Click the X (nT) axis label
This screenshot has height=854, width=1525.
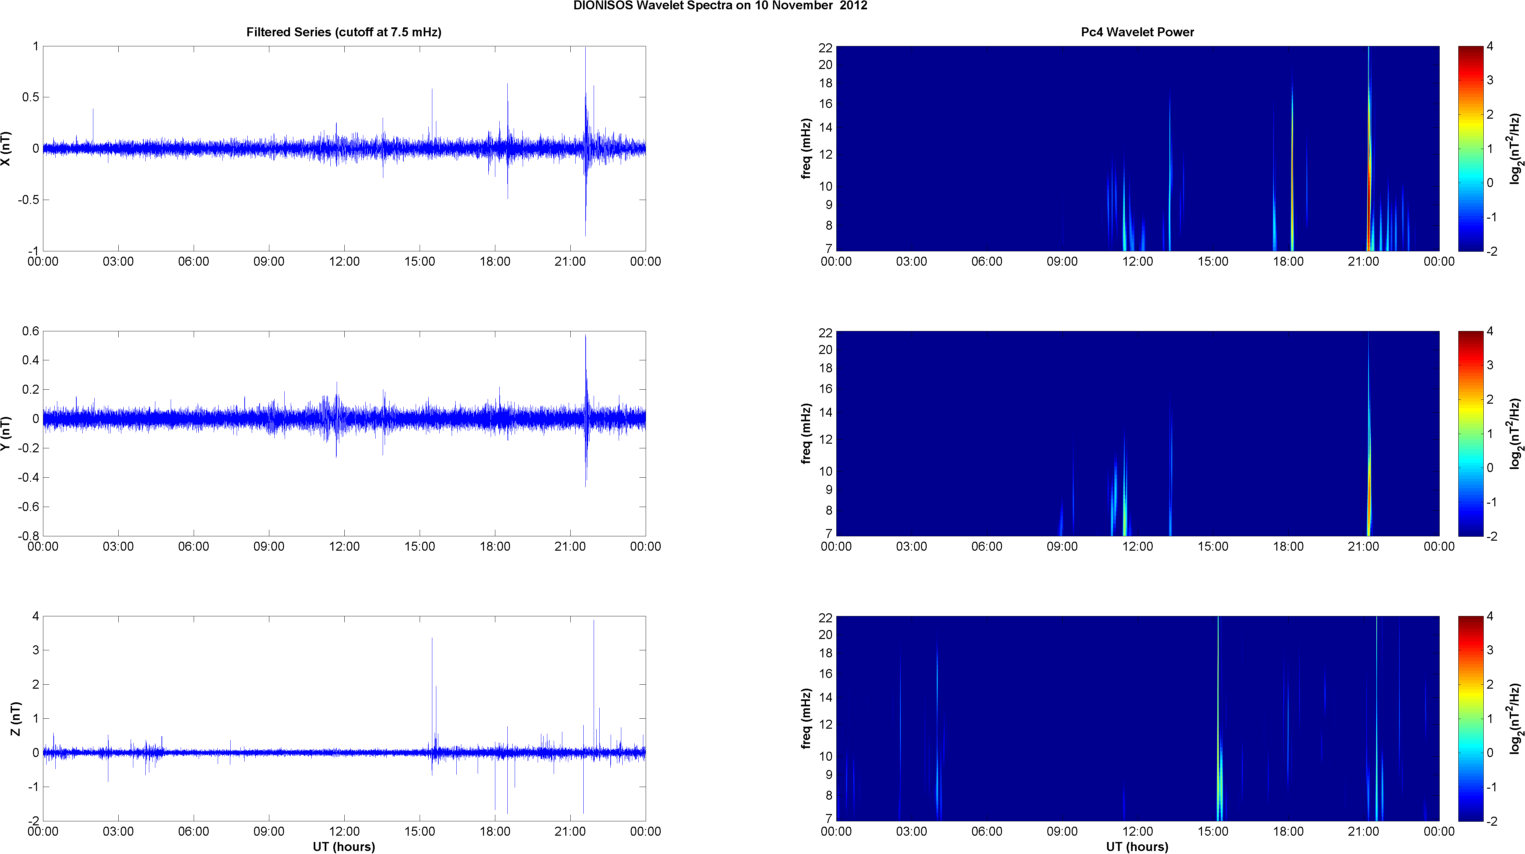point(7,148)
